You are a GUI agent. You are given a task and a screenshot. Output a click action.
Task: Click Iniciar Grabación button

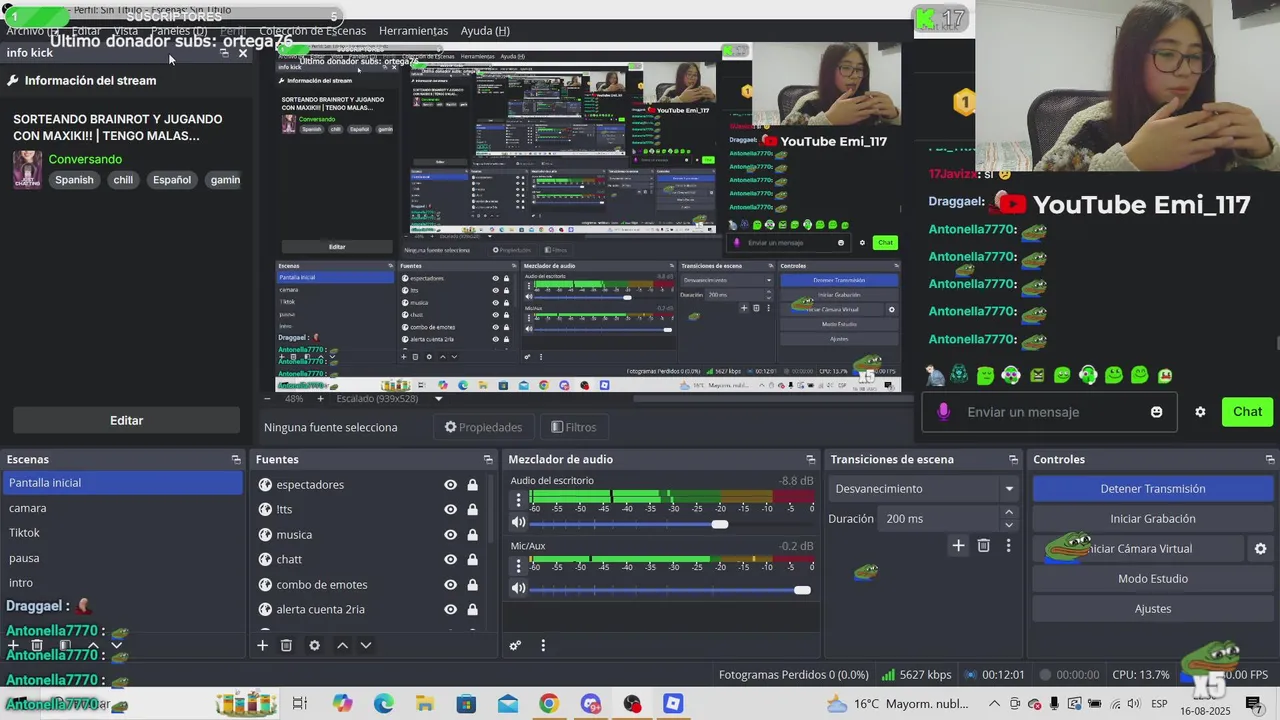pos(1153,519)
